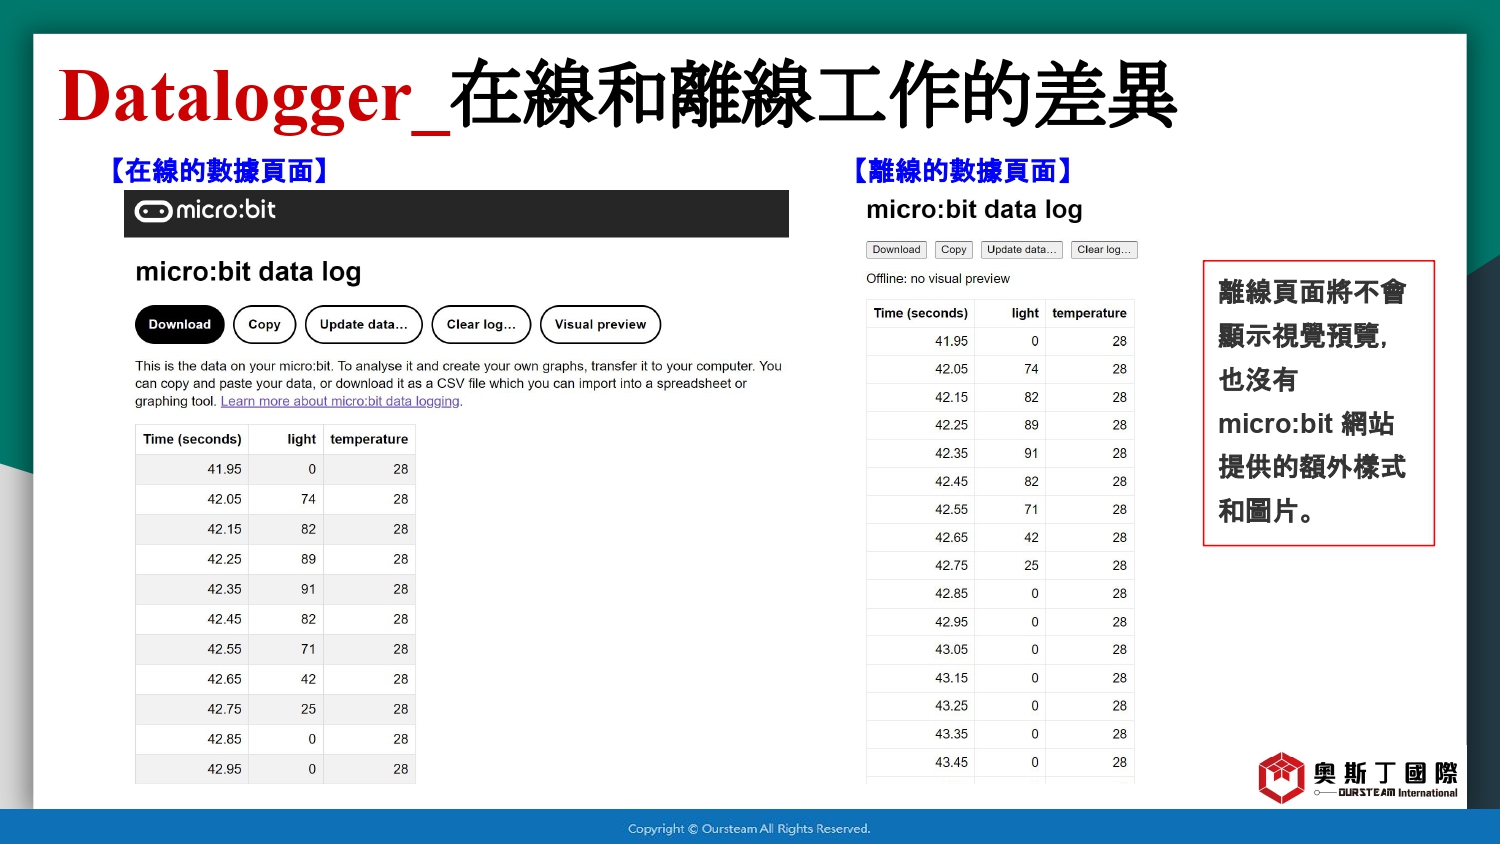Click the small Download button on the offline page

point(896,250)
